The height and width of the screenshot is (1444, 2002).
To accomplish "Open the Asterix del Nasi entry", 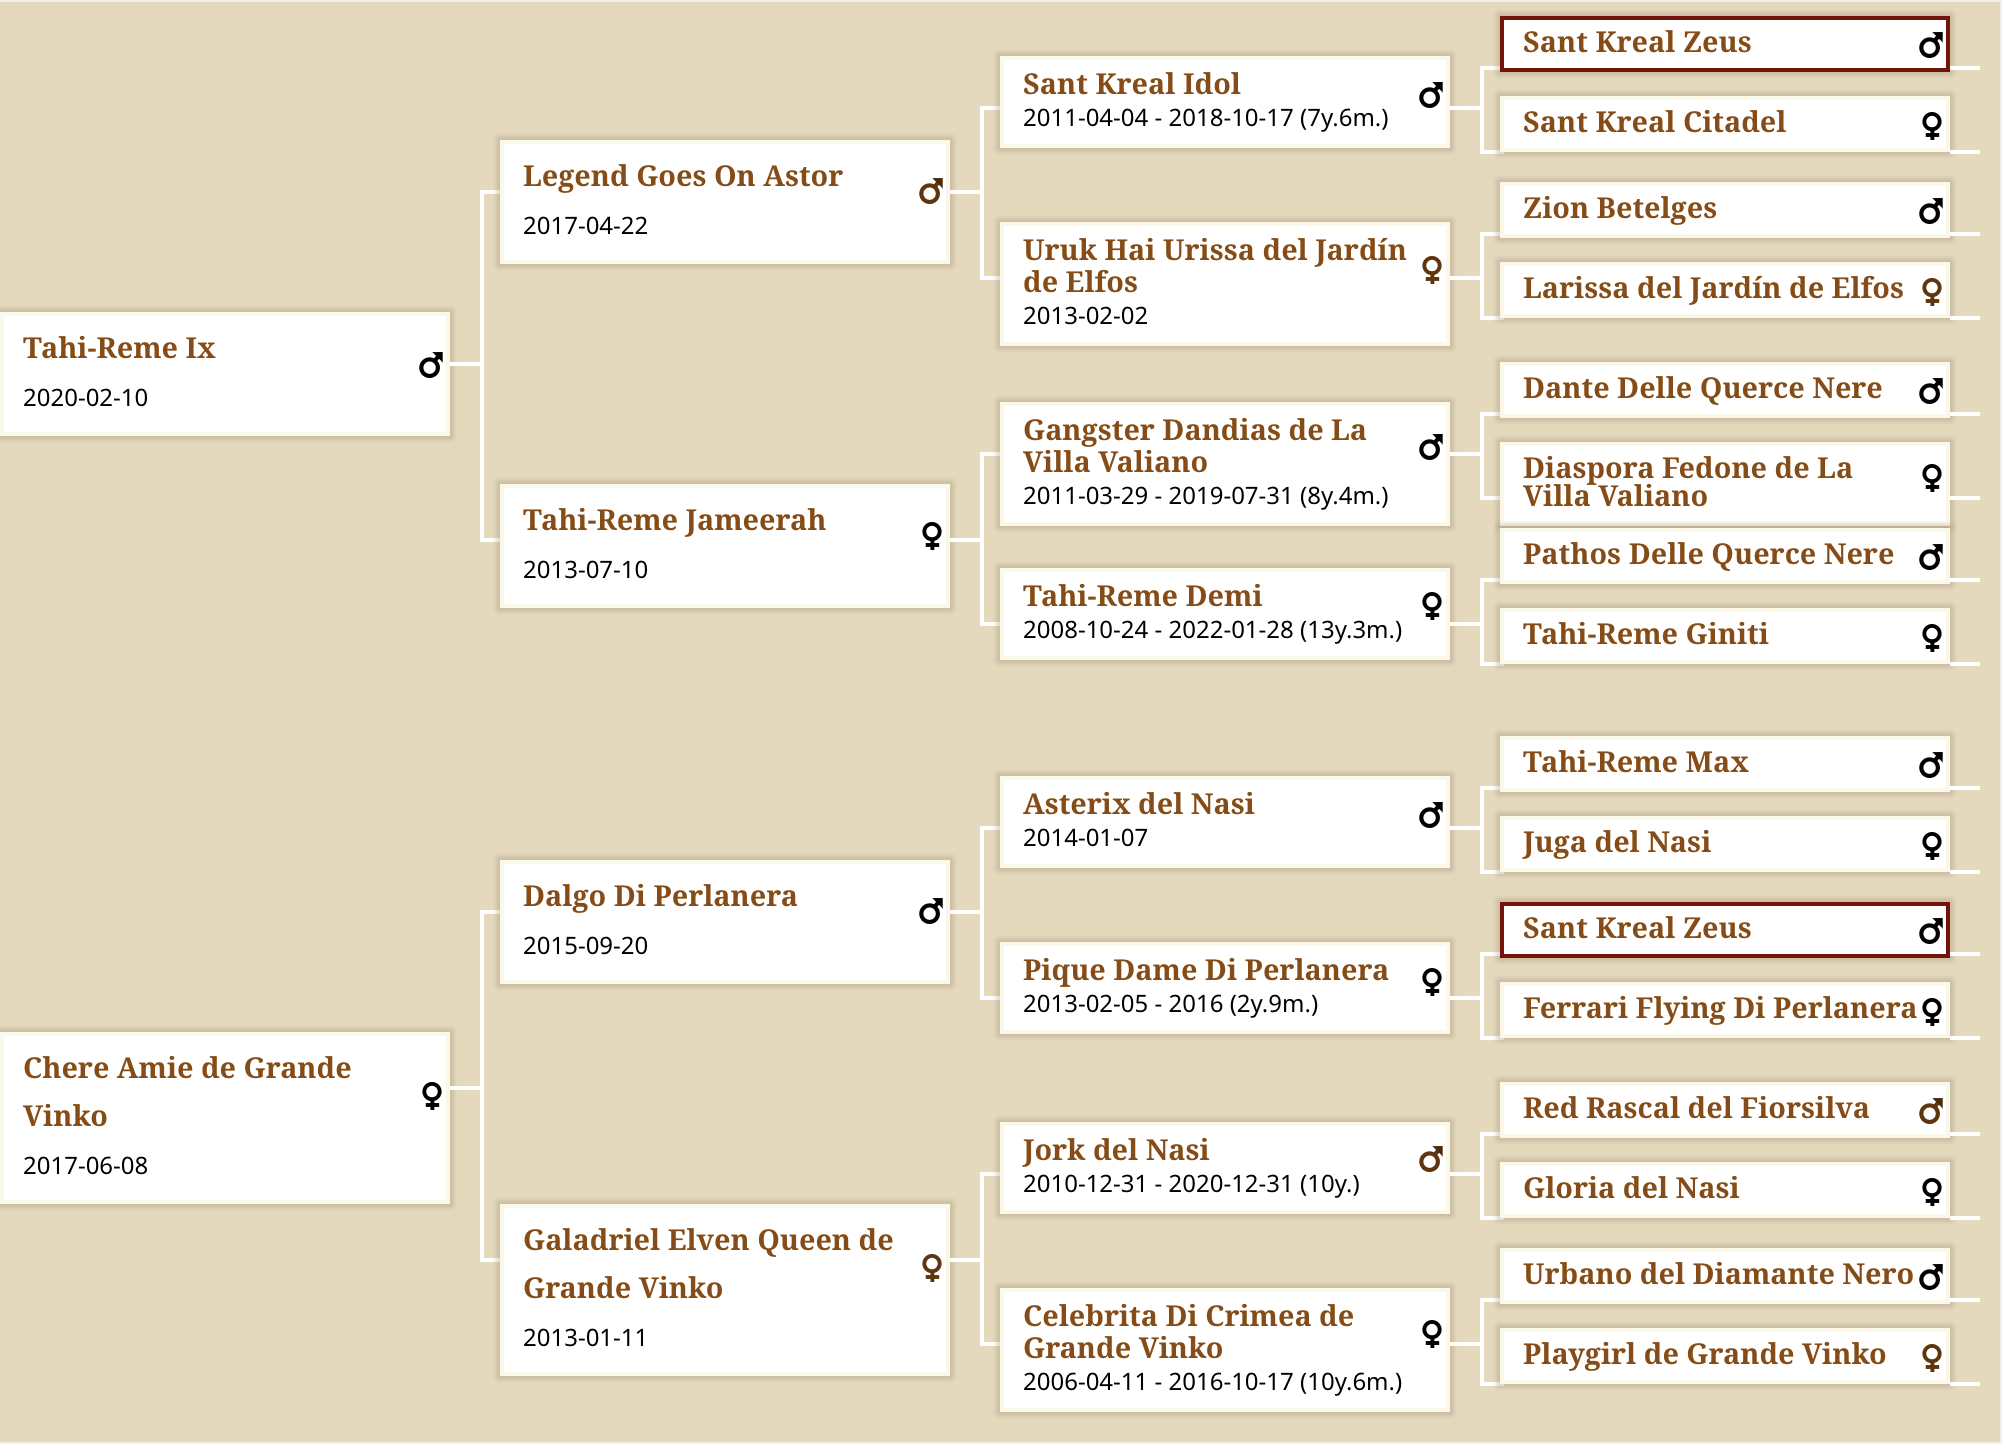I will [x=1138, y=804].
